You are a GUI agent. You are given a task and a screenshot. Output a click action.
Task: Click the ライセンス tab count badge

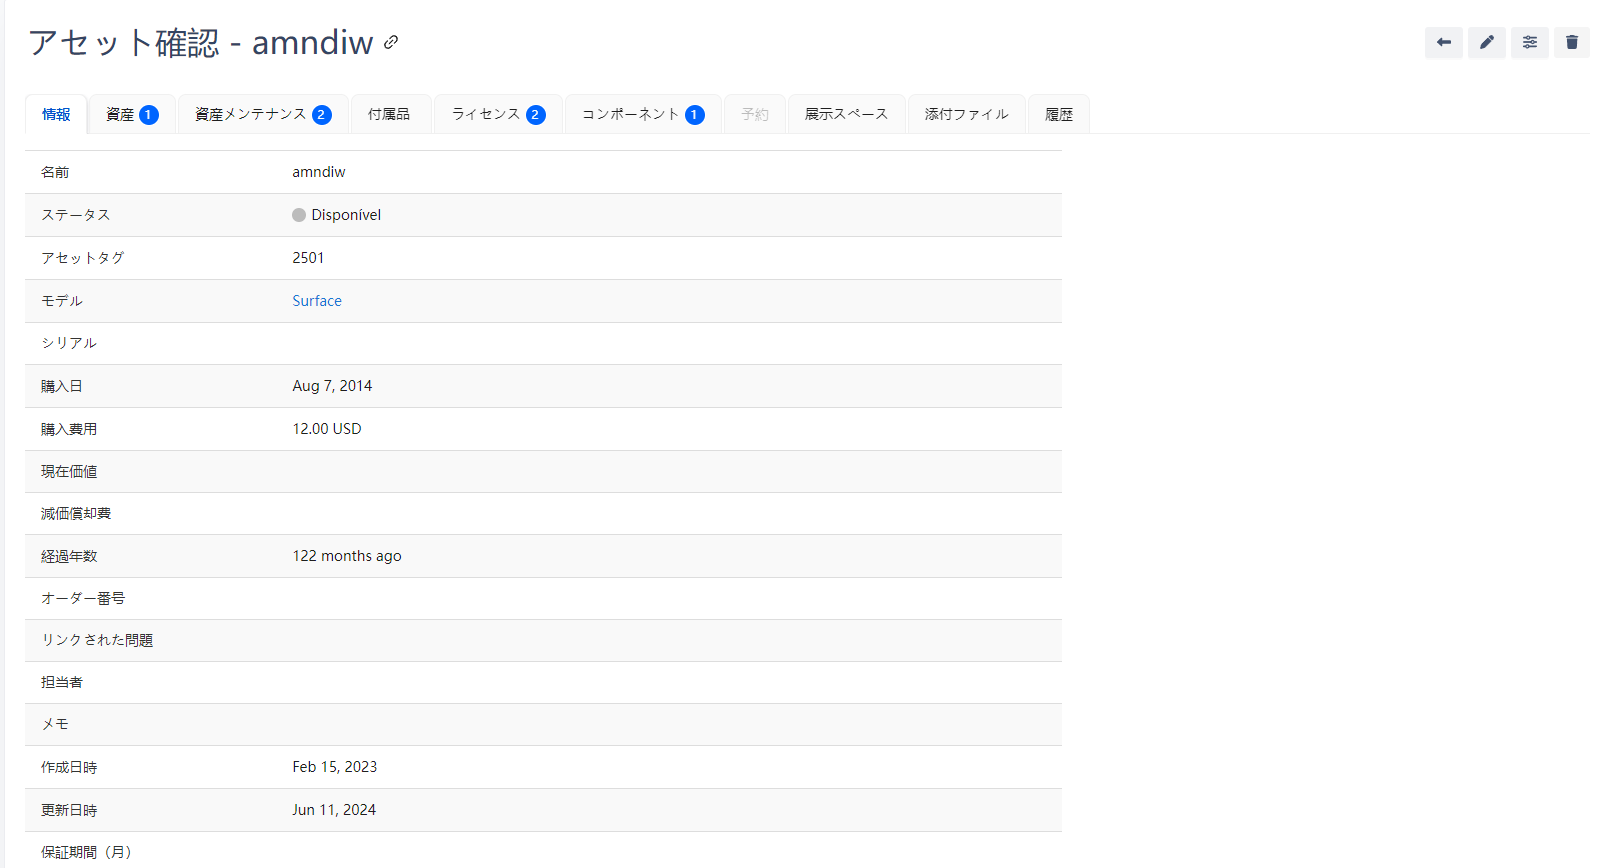pyautogui.click(x=535, y=115)
